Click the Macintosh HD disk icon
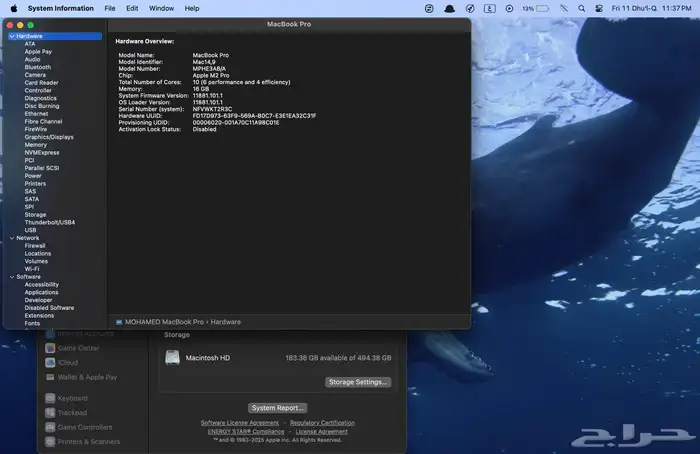 173,357
